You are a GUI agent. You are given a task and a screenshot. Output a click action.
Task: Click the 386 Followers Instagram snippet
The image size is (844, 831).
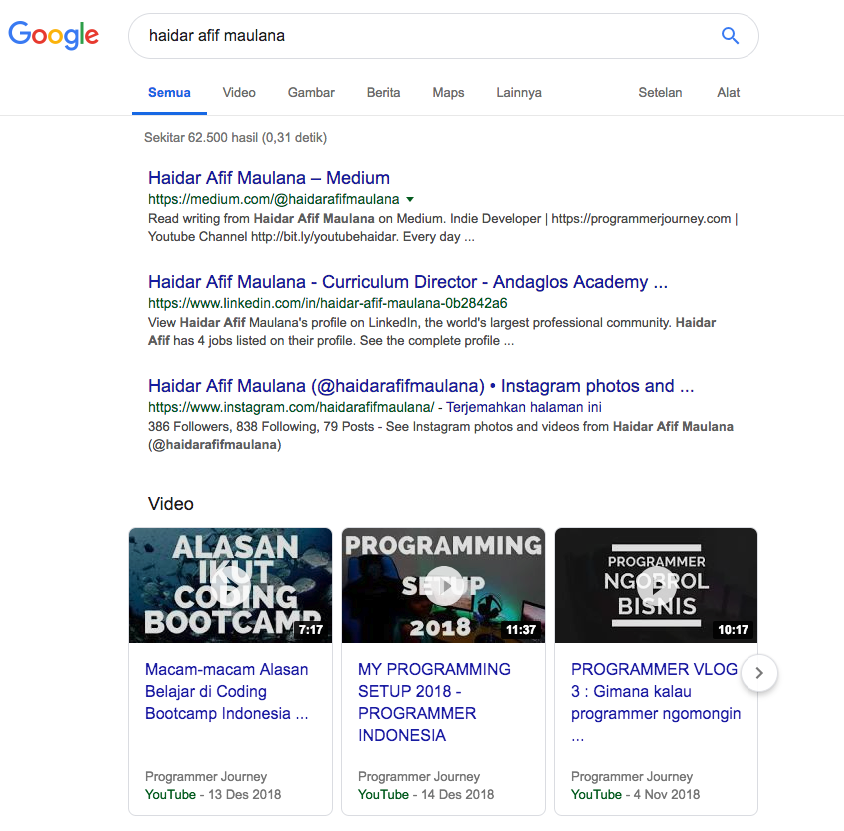440,435
